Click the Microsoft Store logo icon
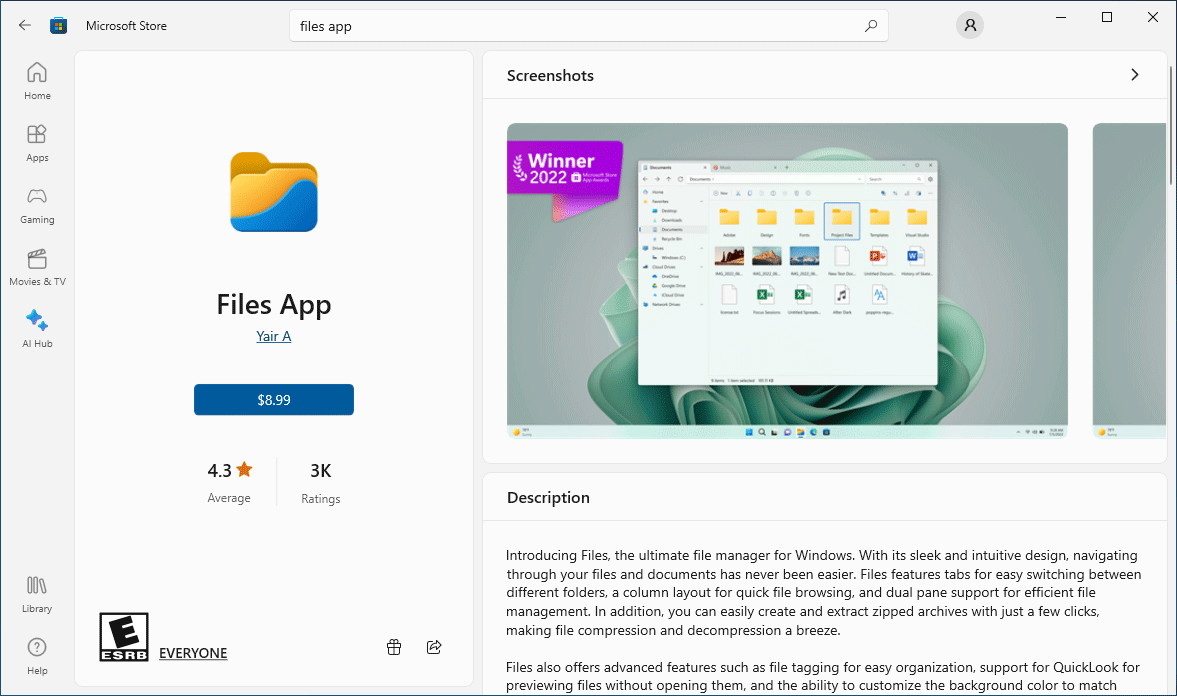 coord(59,26)
